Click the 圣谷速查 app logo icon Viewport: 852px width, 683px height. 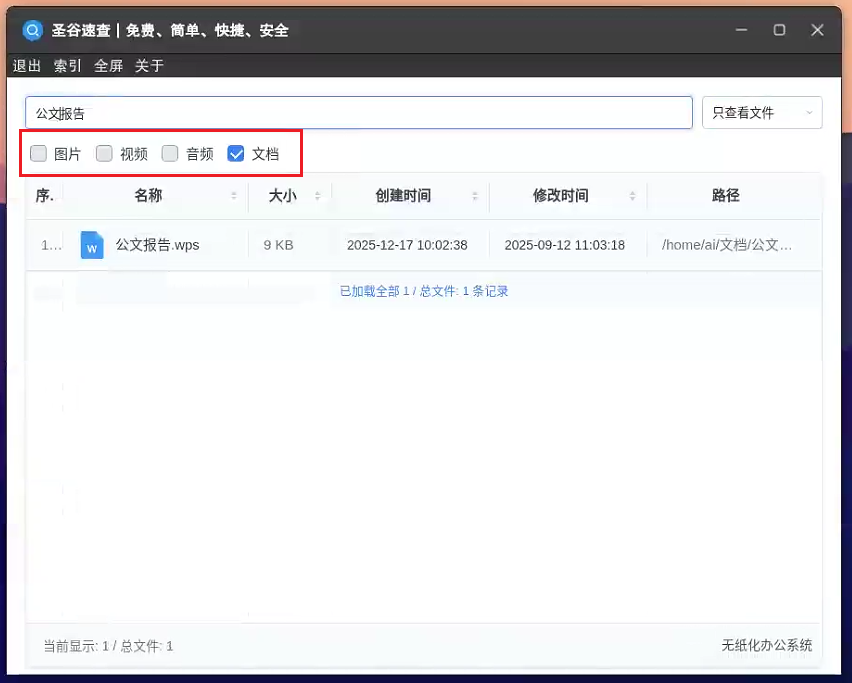[33, 30]
